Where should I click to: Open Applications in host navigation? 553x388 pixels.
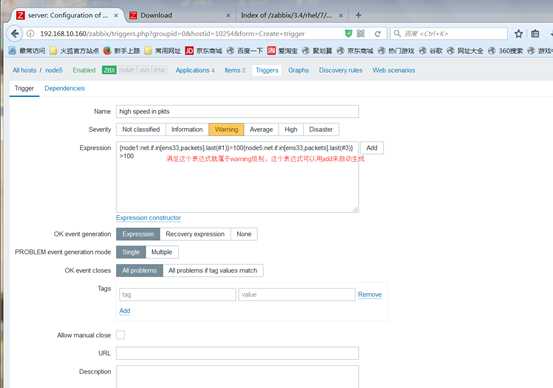(195, 70)
